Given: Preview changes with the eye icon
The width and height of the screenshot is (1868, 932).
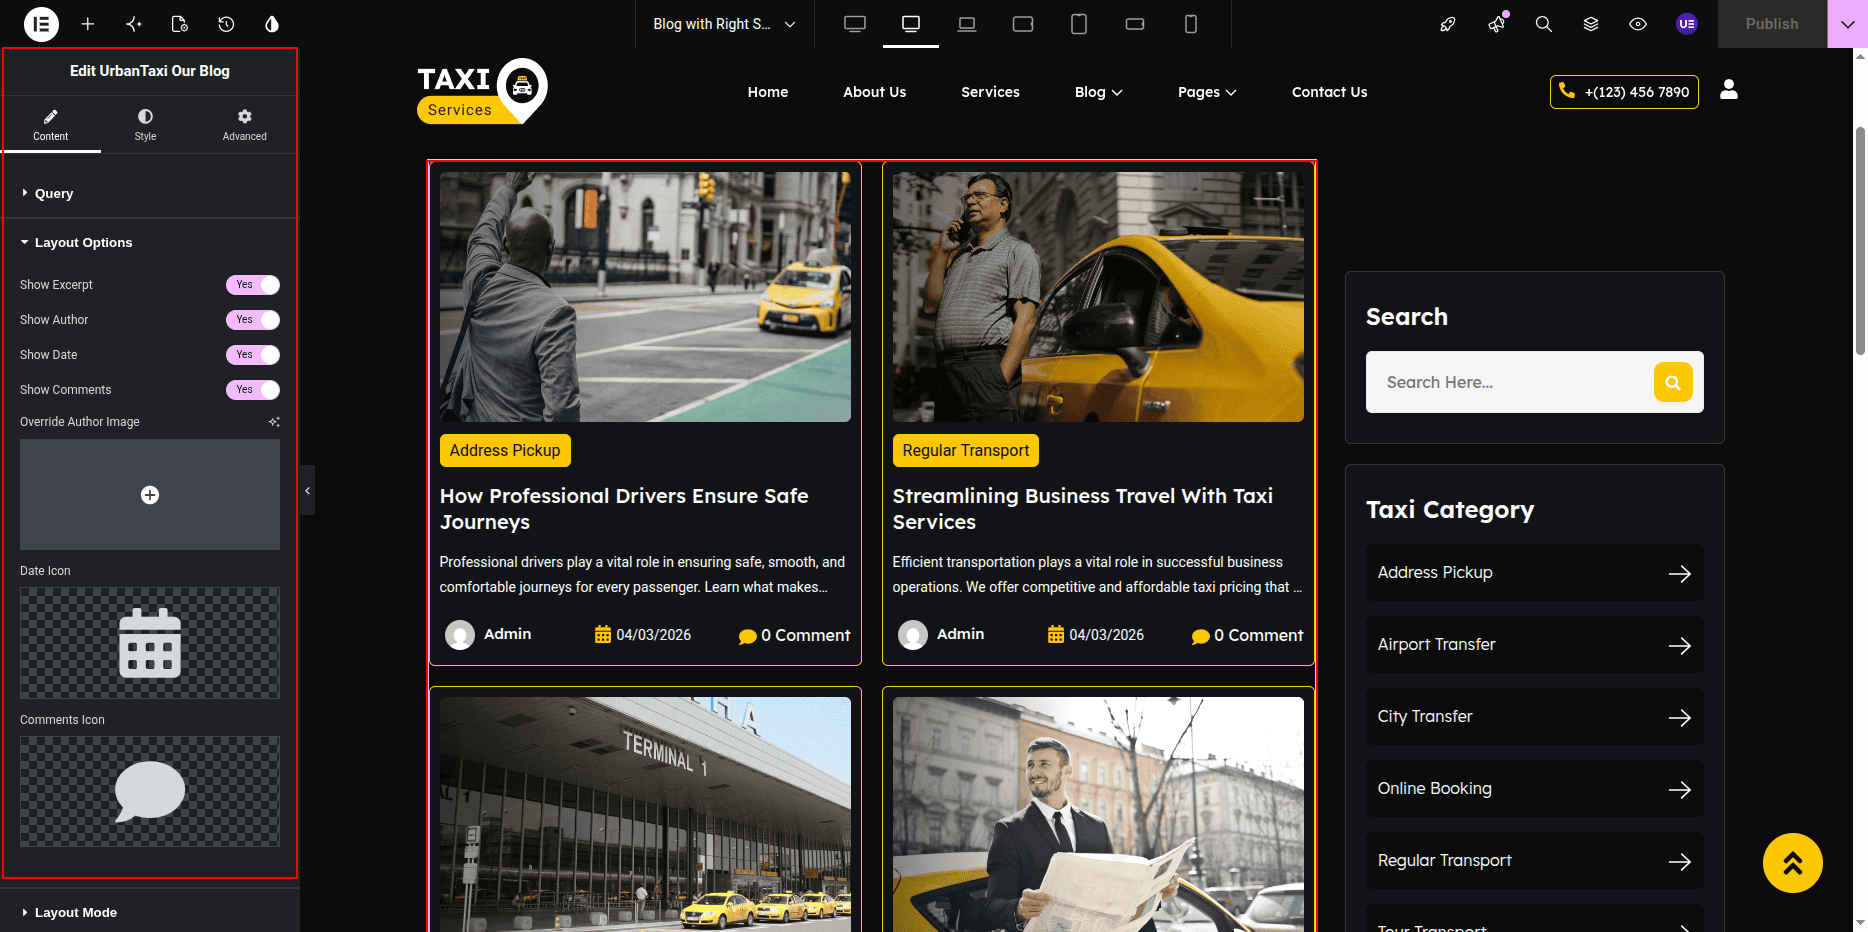Looking at the screenshot, I should (x=1638, y=24).
